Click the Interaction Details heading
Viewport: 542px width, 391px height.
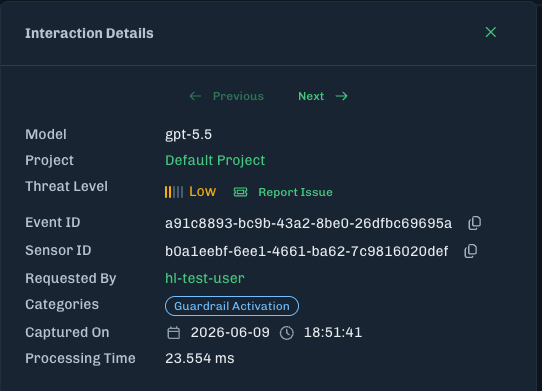pos(89,34)
